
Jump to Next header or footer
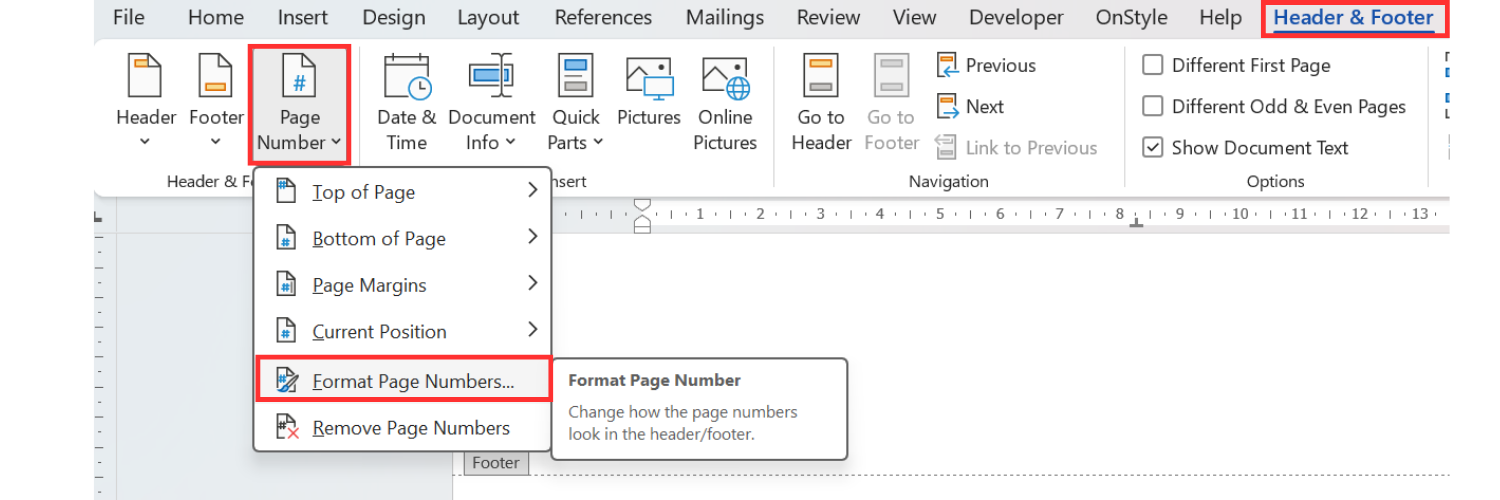(x=970, y=106)
